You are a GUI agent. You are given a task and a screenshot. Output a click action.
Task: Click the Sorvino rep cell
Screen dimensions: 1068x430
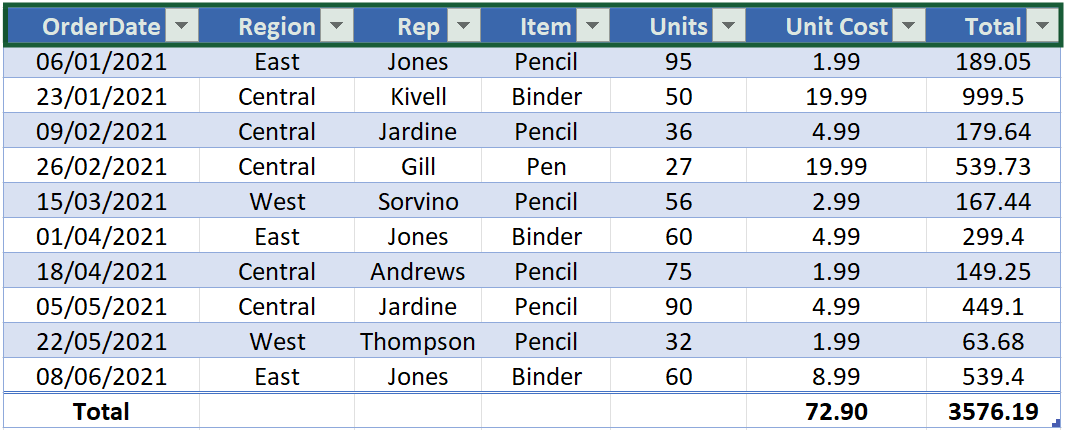pyautogui.click(x=418, y=202)
